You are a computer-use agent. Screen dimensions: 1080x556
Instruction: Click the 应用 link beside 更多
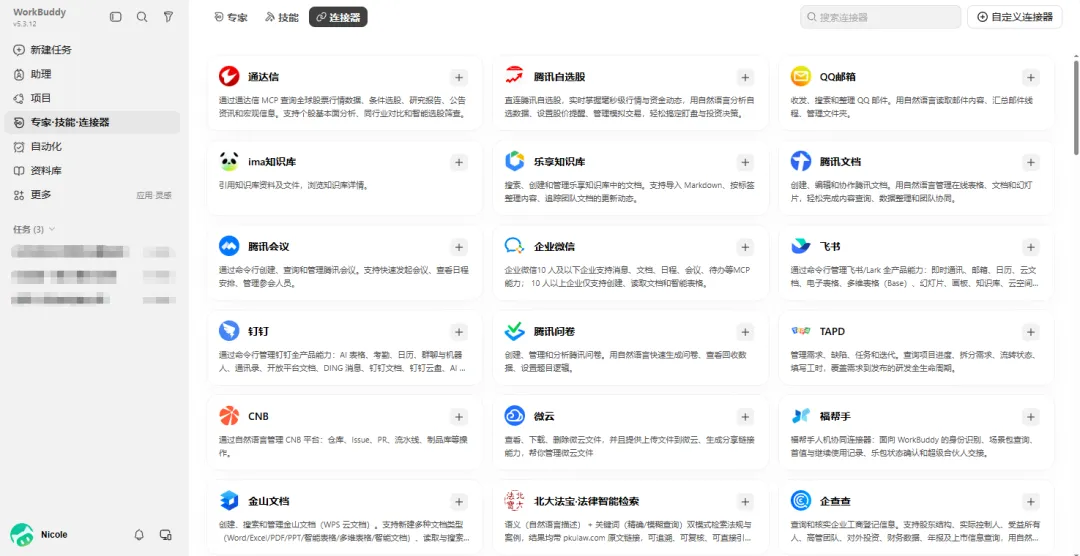(x=144, y=196)
